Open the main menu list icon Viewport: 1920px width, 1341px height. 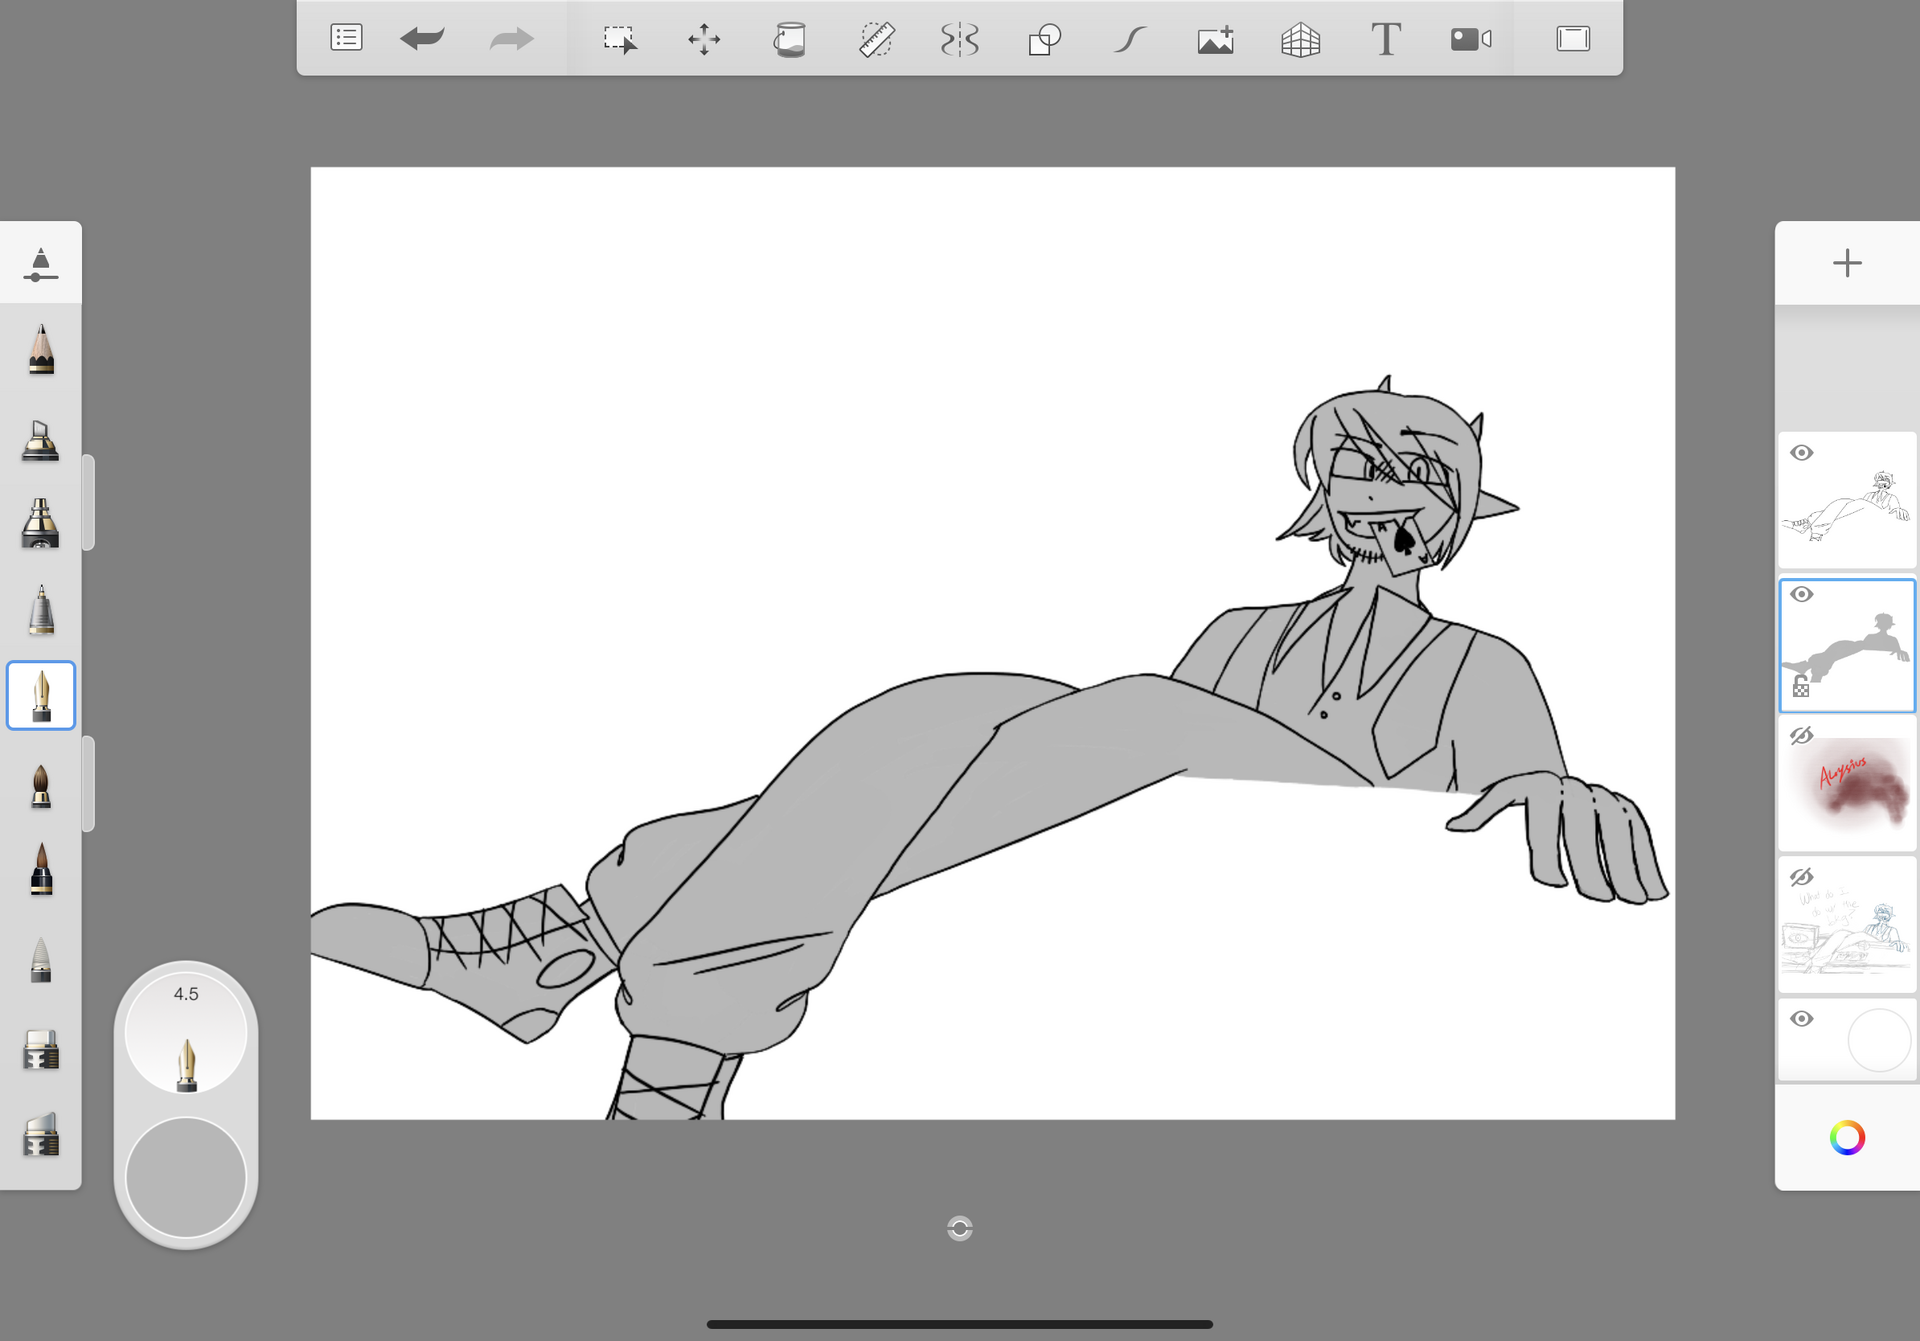tap(346, 38)
